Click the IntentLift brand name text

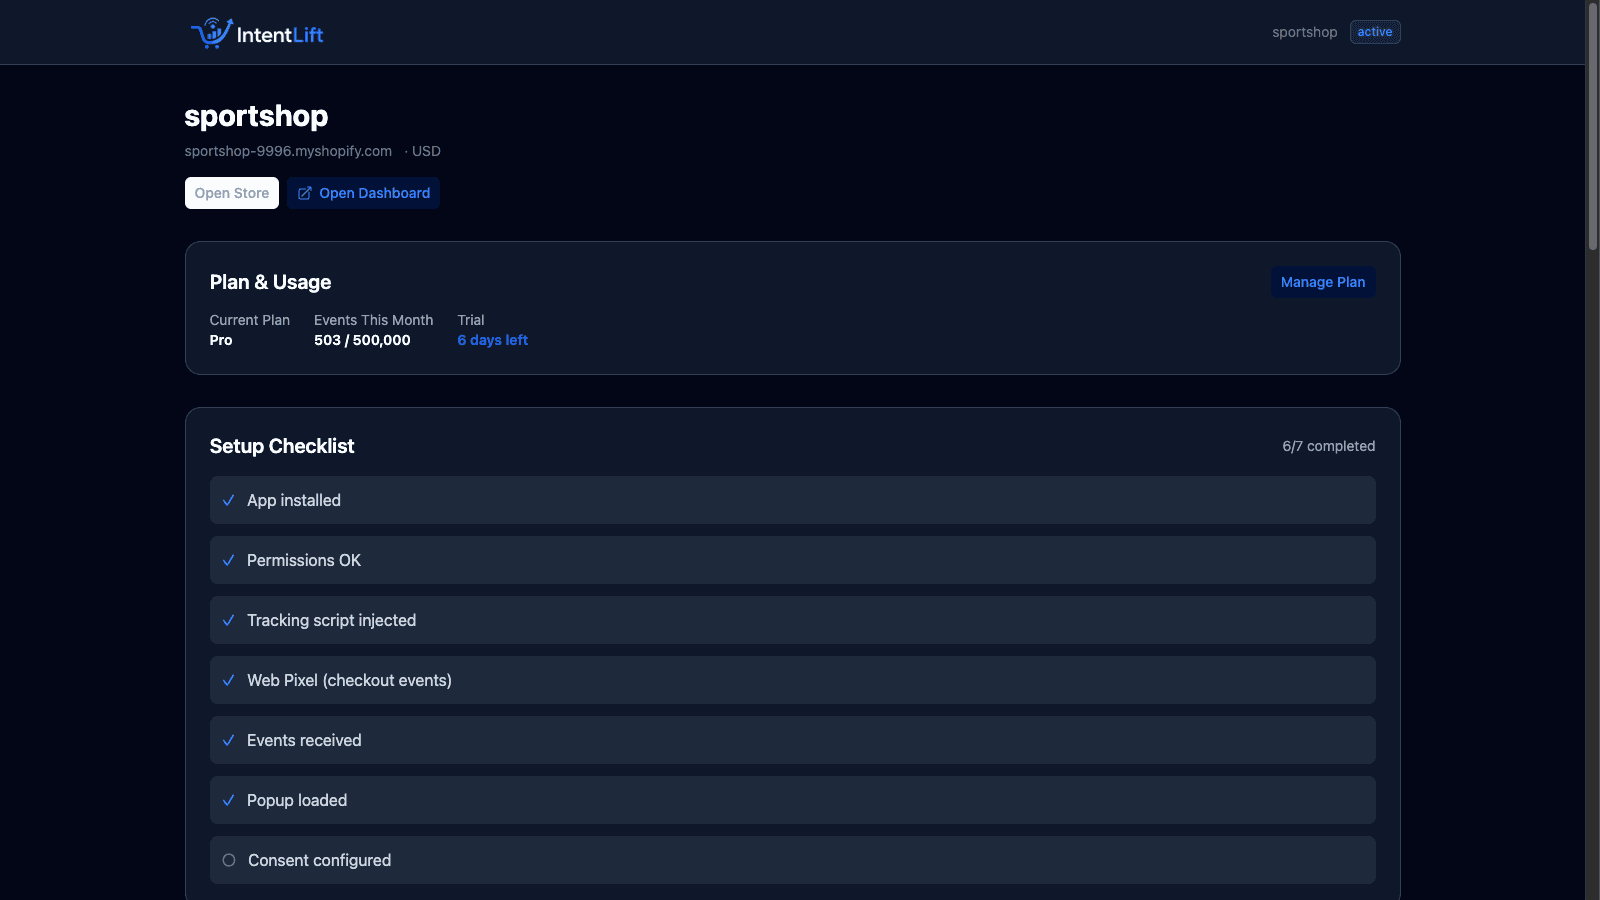click(x=280, y=35)
